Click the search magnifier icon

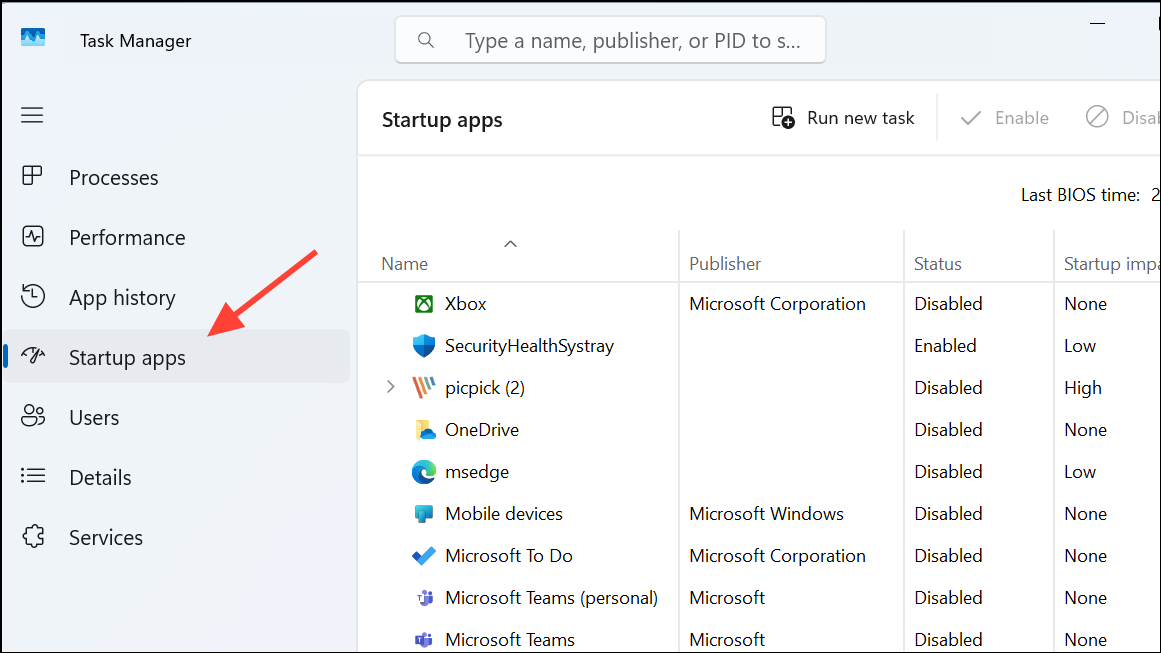click(426, 40)
